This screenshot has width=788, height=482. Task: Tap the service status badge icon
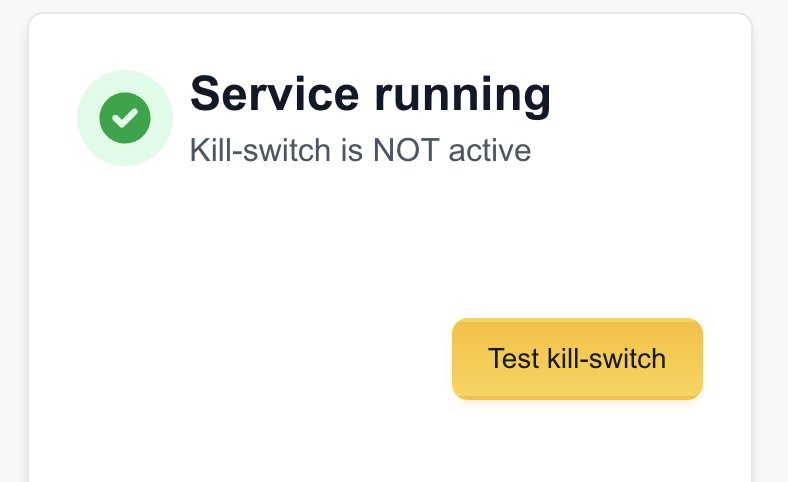click(x=125, y=118)
